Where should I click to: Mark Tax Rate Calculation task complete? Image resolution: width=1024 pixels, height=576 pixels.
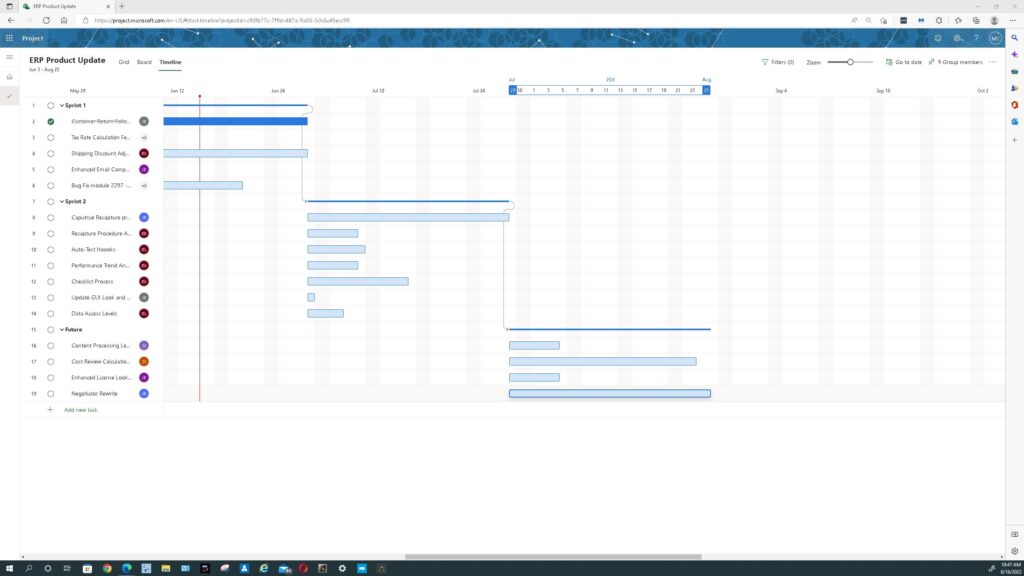(51, 137)
